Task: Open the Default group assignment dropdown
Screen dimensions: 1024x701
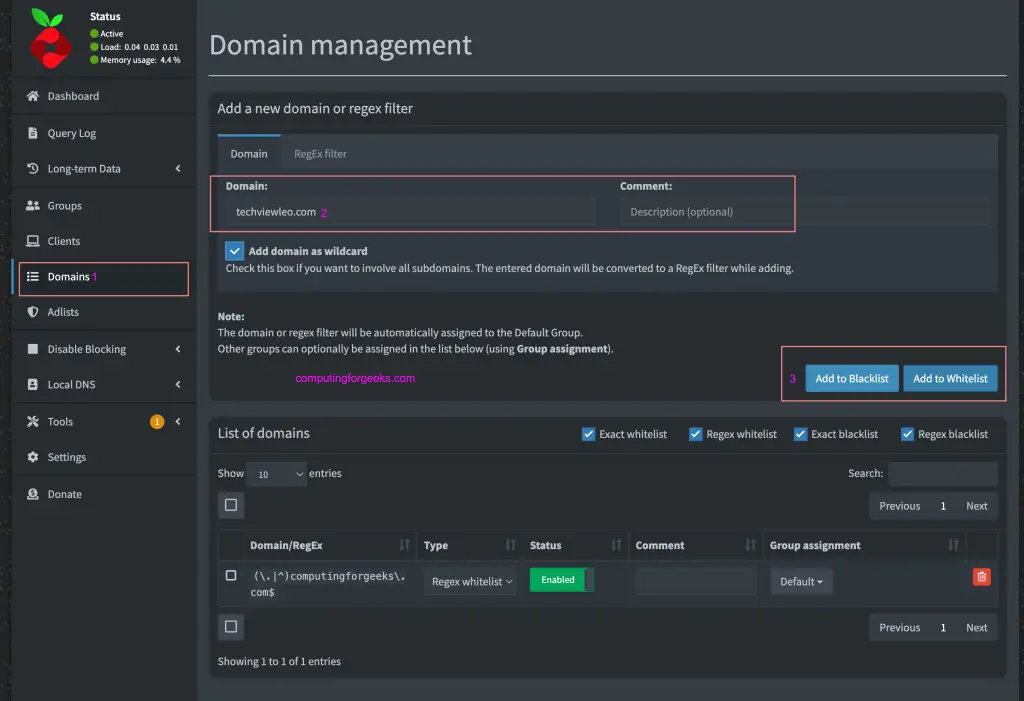Action: point(801,581)
